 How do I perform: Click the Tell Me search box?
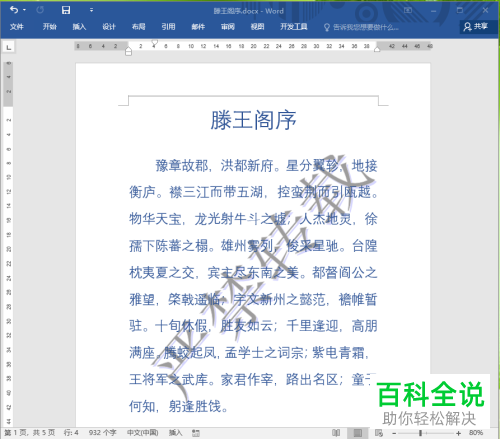click(x=361, y=27)
